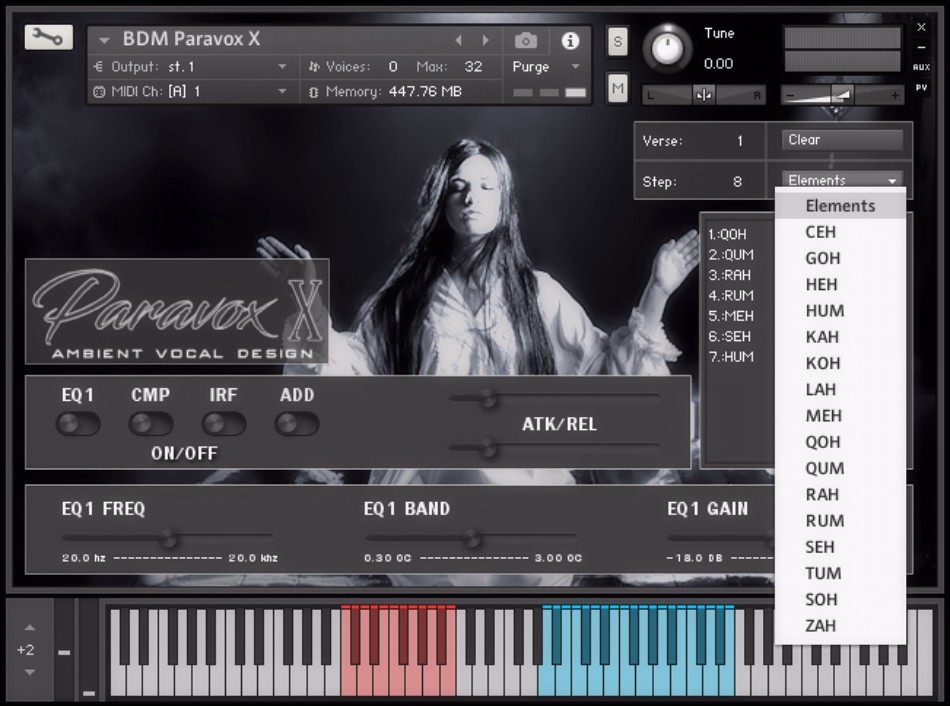Screen dimensions: 950x706
Task: Shift keyboard octave up arrow
Action: [30, 628]
